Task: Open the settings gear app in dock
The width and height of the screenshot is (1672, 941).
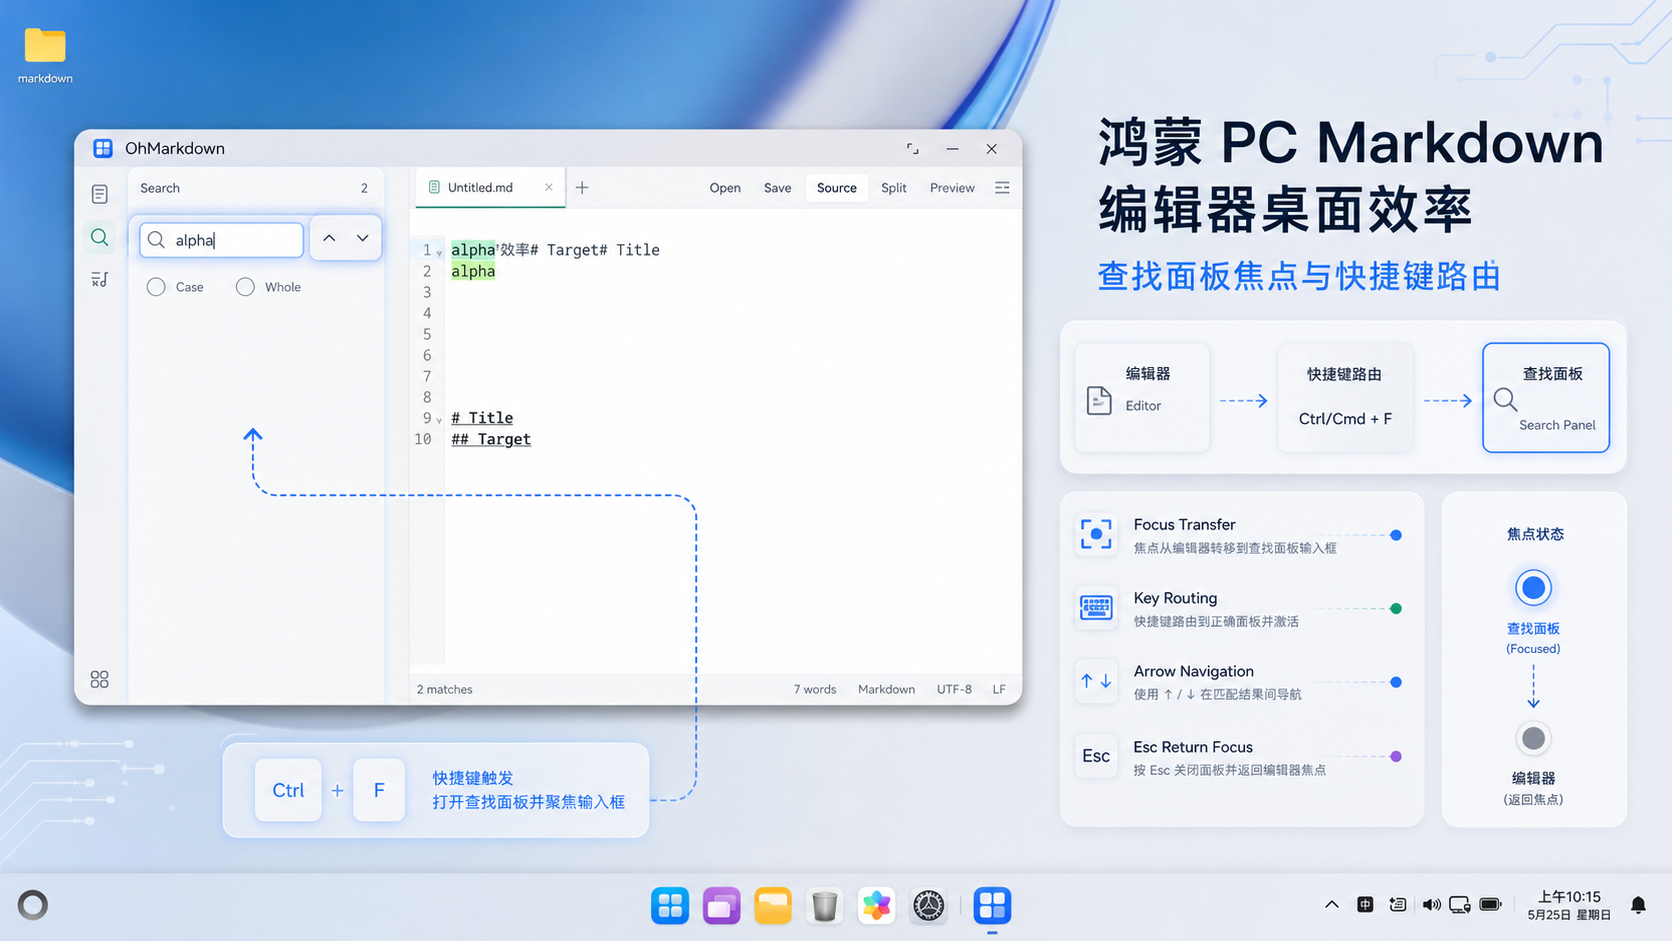Action: (x=929, y=906)
